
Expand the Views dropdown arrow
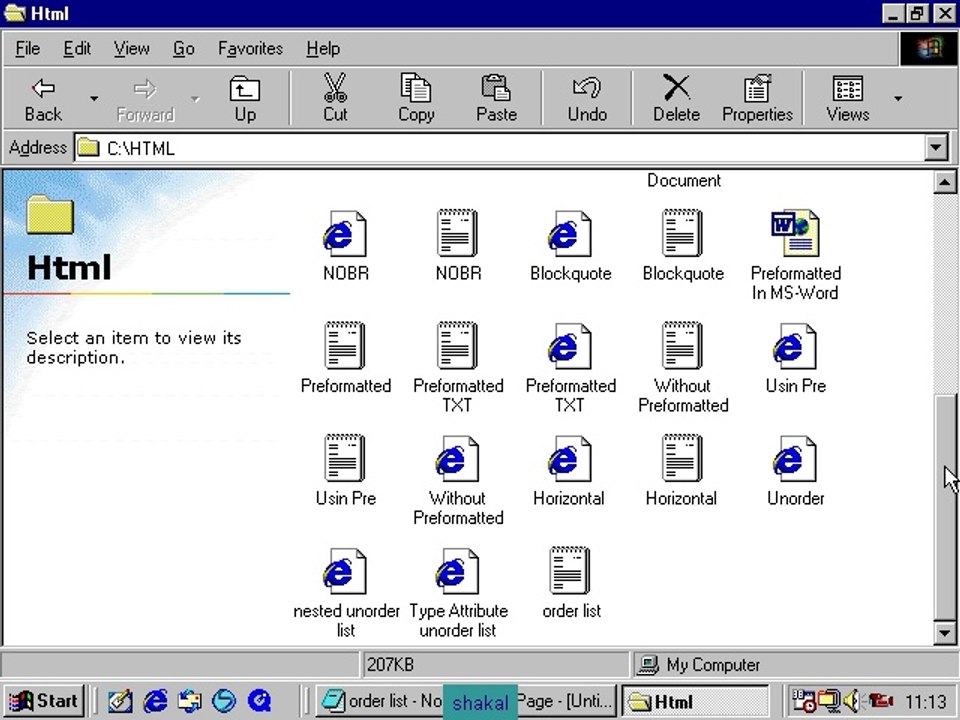(x=898, y=98)
